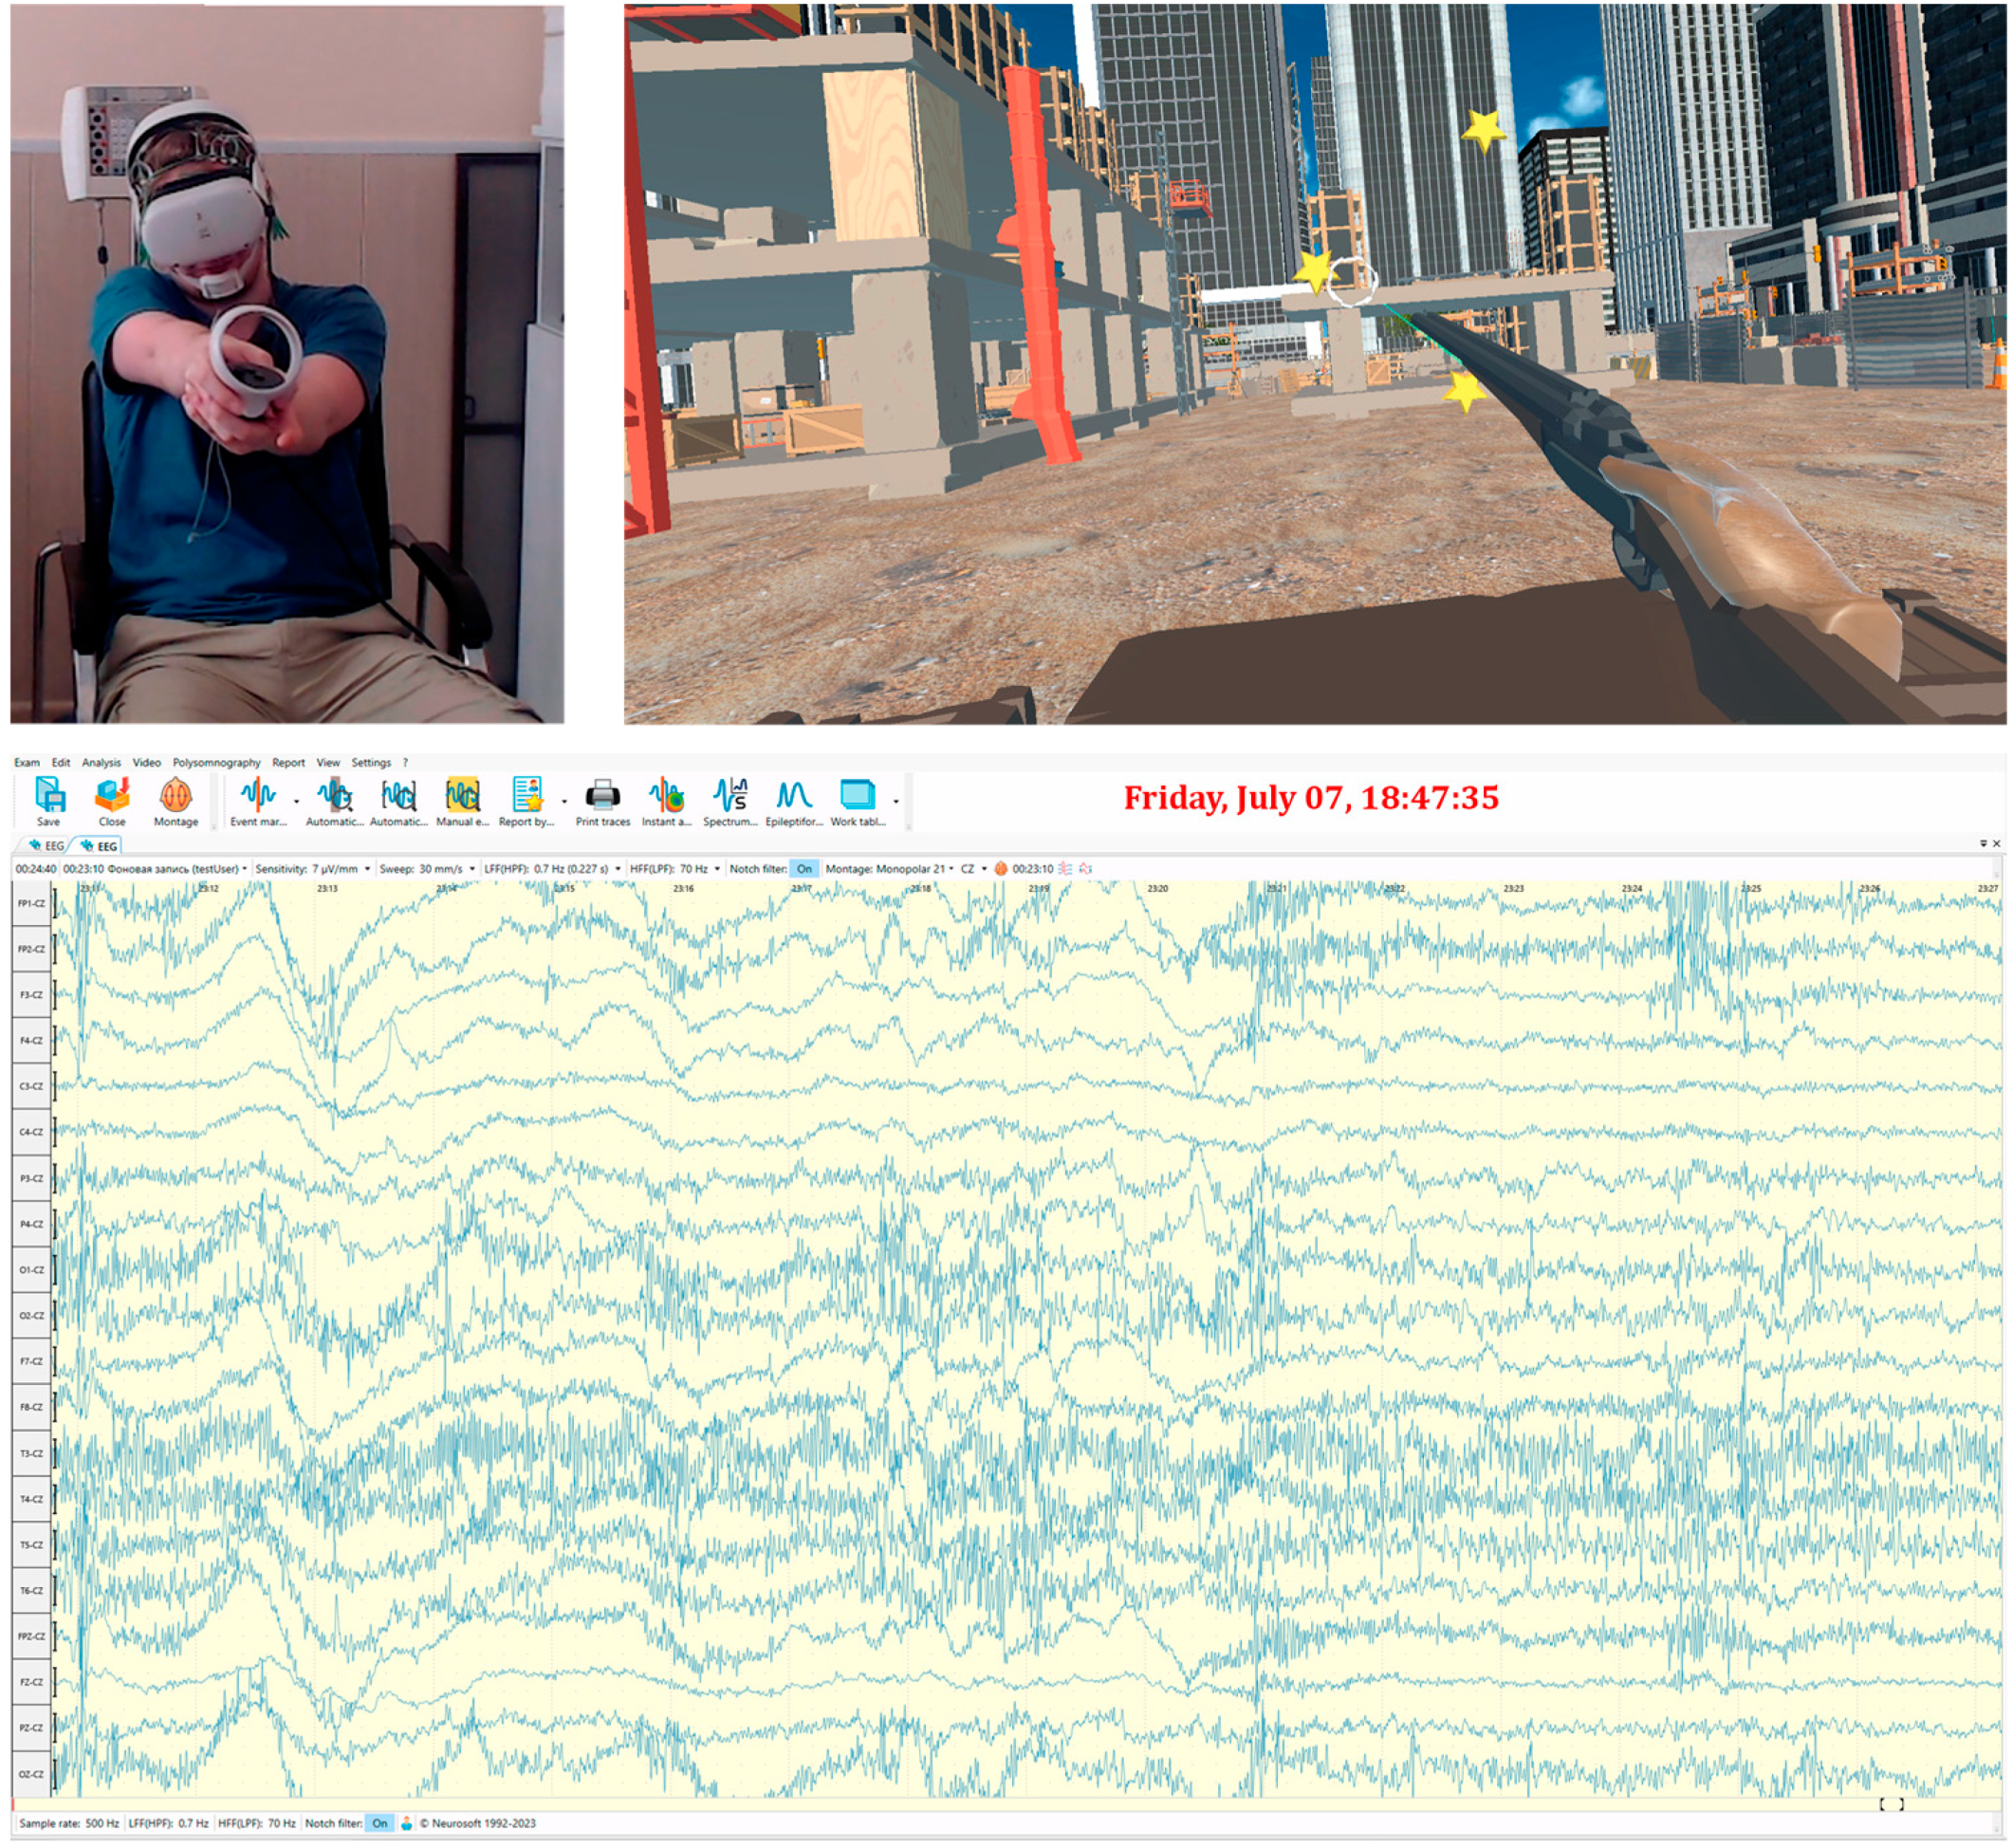2013x1848 pixels.
Task: Open the Manual e... analysis tool
Action: click(x=462, y=796)
